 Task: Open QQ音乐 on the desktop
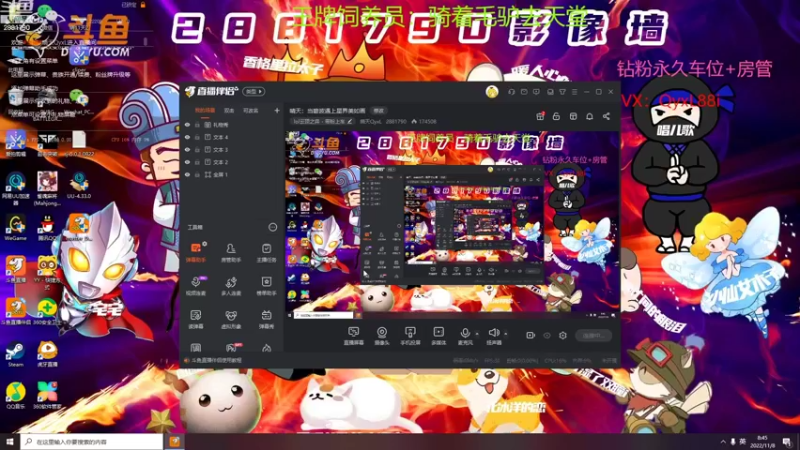coord(15,395)
